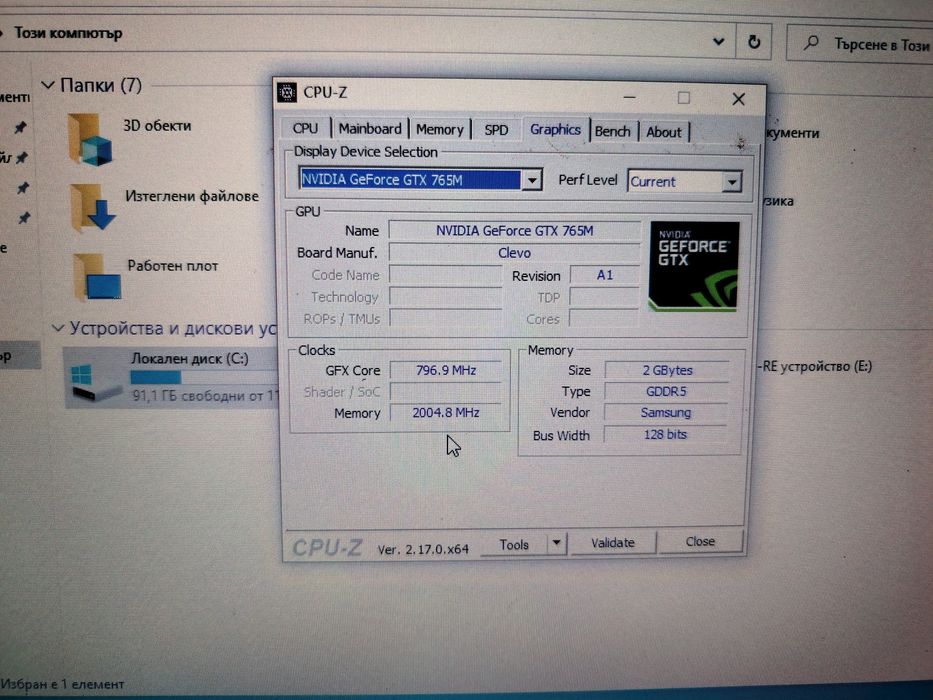Screen dimensions: 933x700
Task: Collapse Устройства и дискови section in Explorer
Action: point(58,328)
